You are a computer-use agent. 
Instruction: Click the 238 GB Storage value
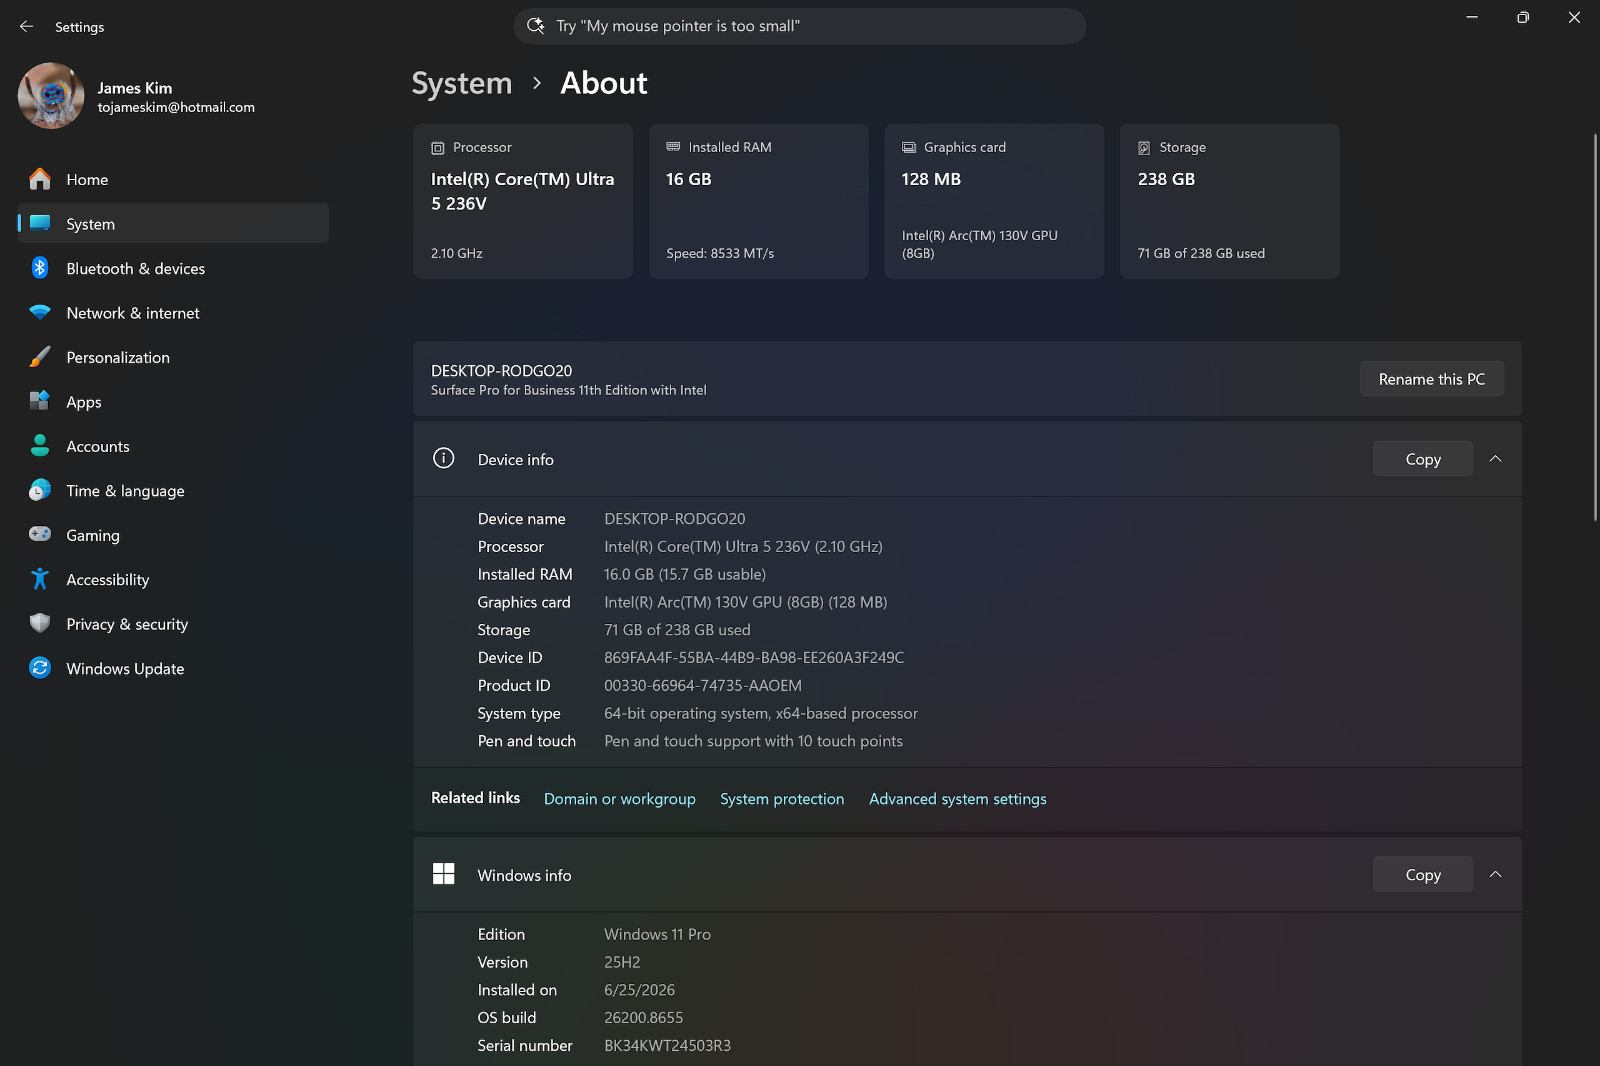click(1166, 179)
